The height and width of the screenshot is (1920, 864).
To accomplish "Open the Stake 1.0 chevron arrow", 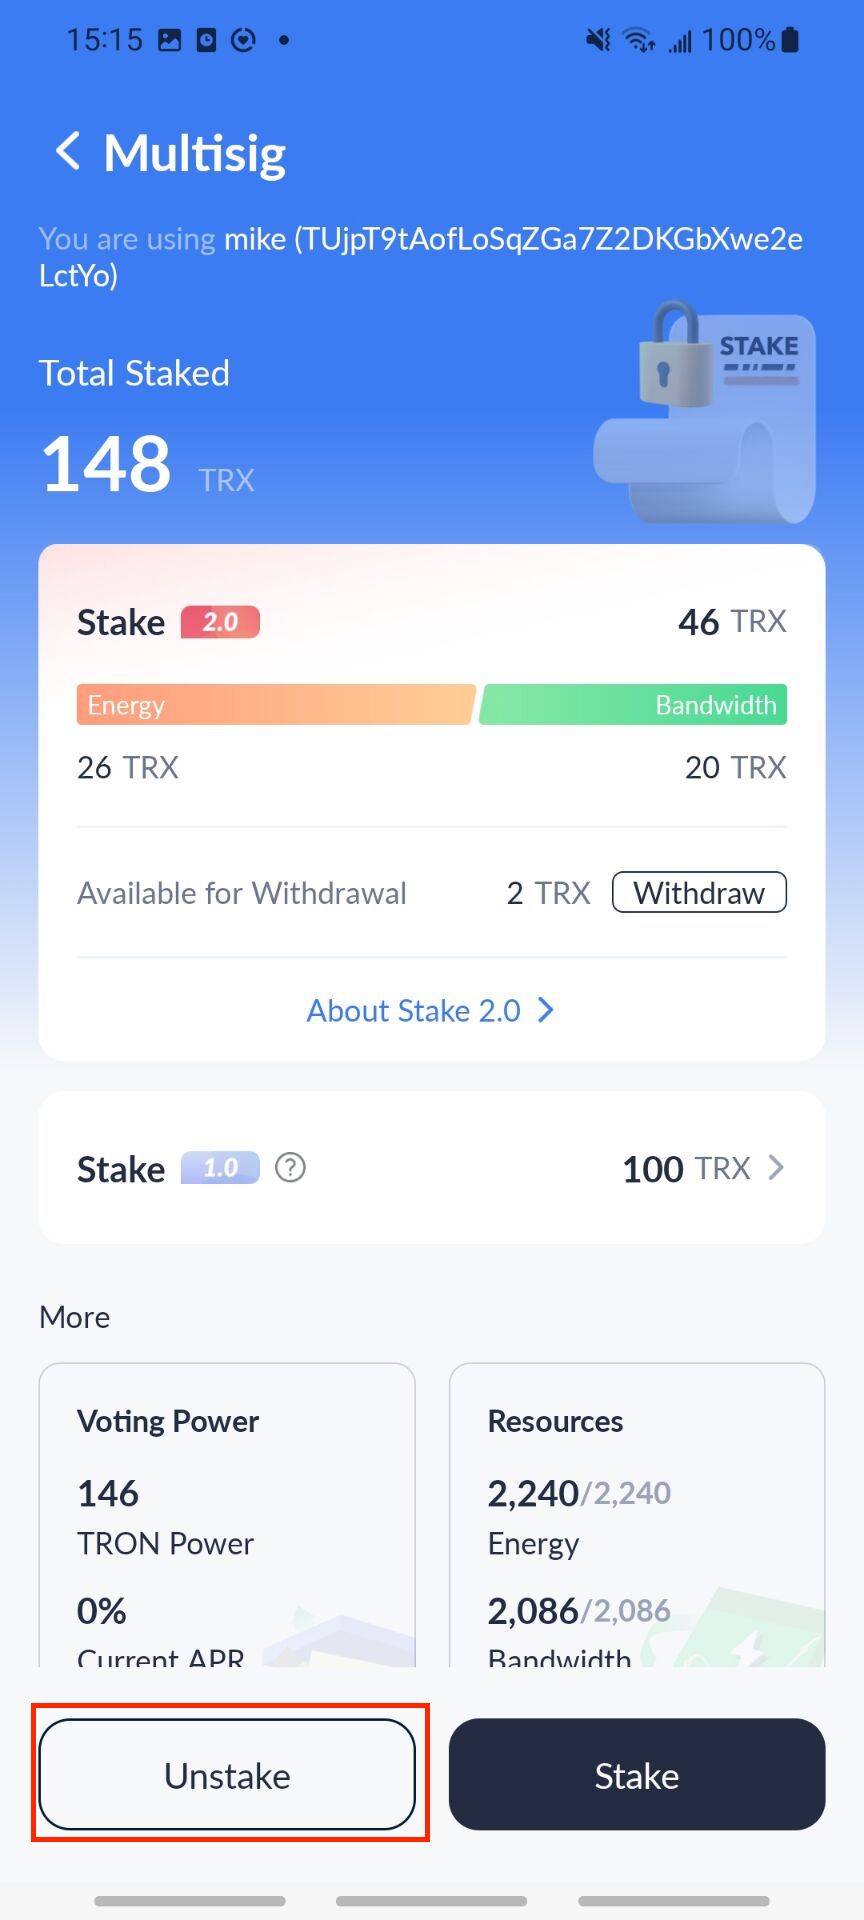I will click(776, 1167).
